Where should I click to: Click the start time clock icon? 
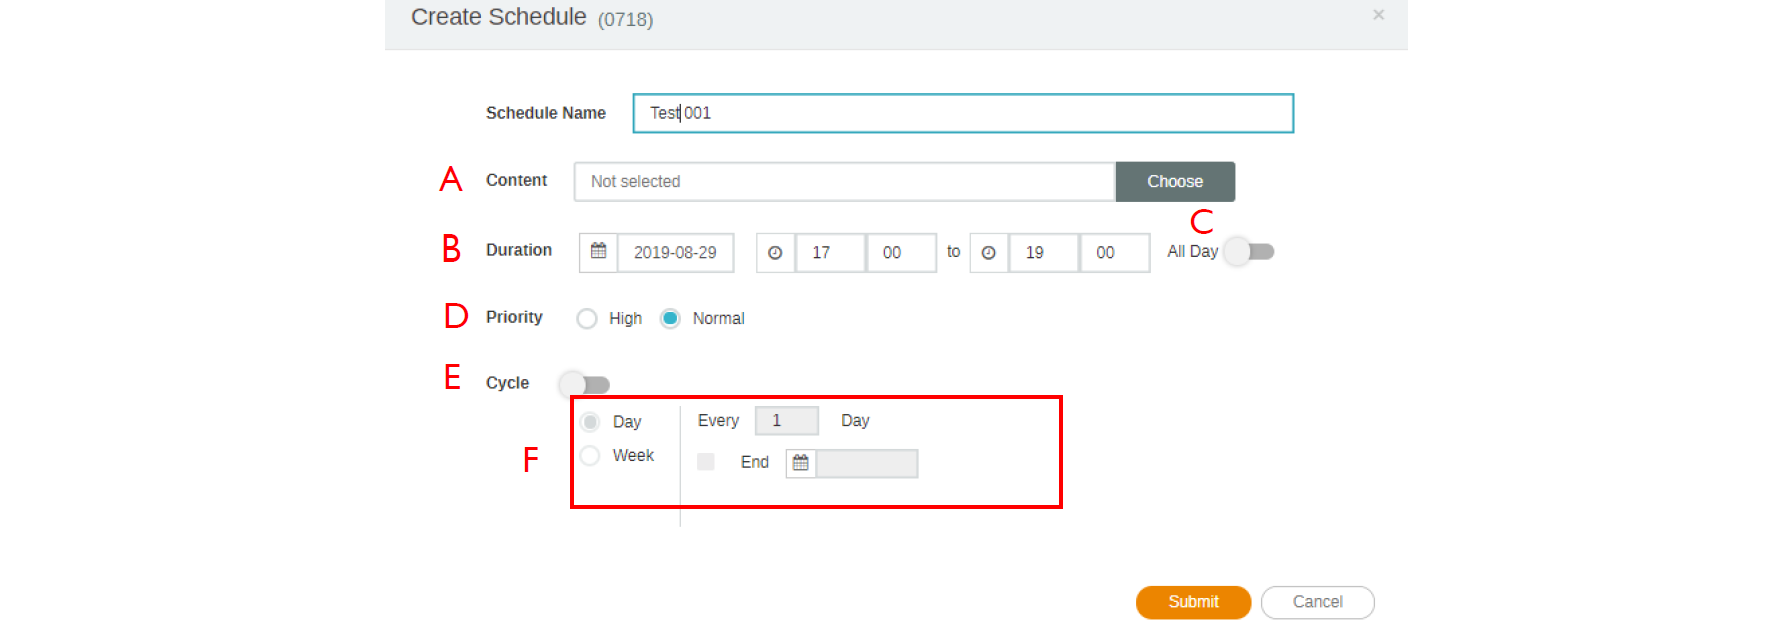[x=775, y=253]
